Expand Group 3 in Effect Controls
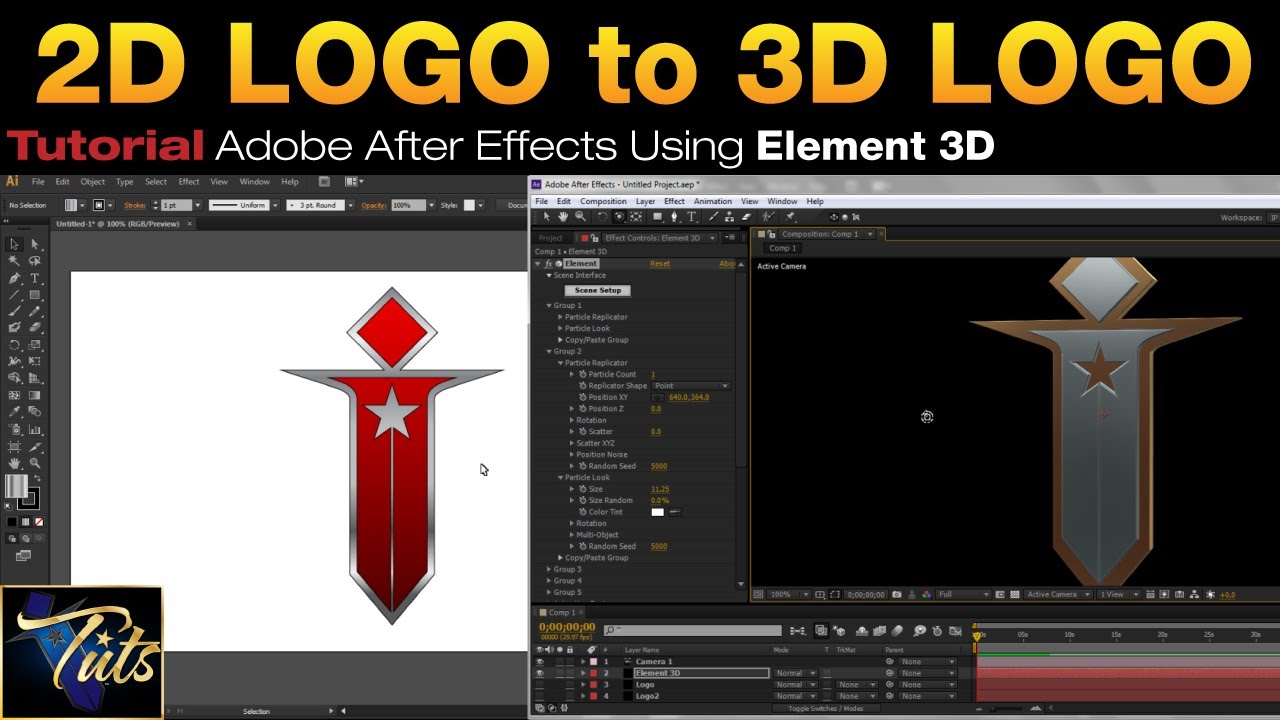Screen dimensions: 1280x720 click(548, 569)
